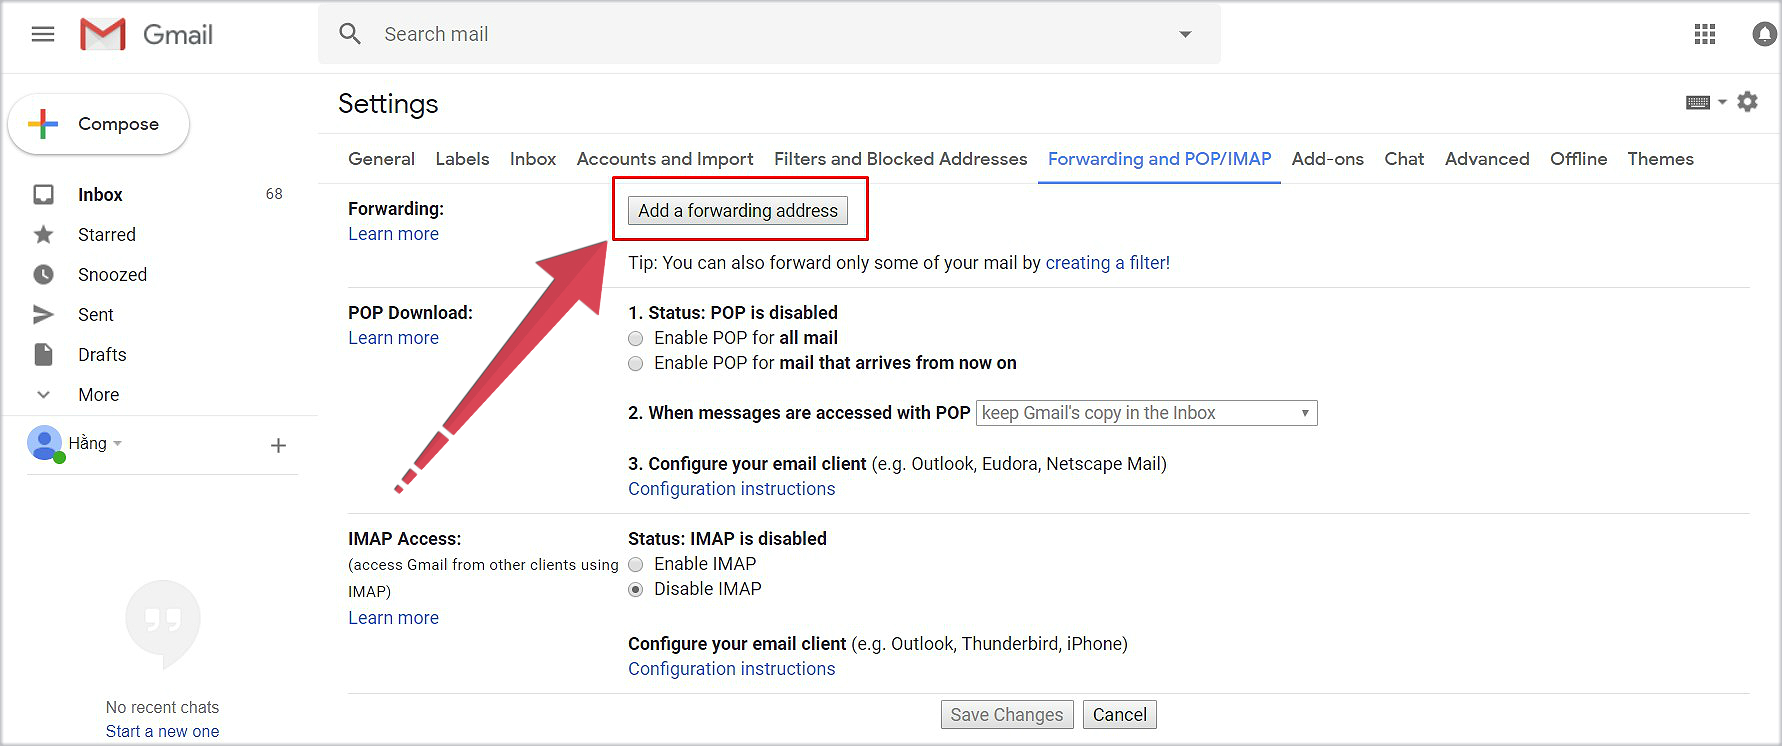Open Filters and Blocked Addresses tab

900,159
